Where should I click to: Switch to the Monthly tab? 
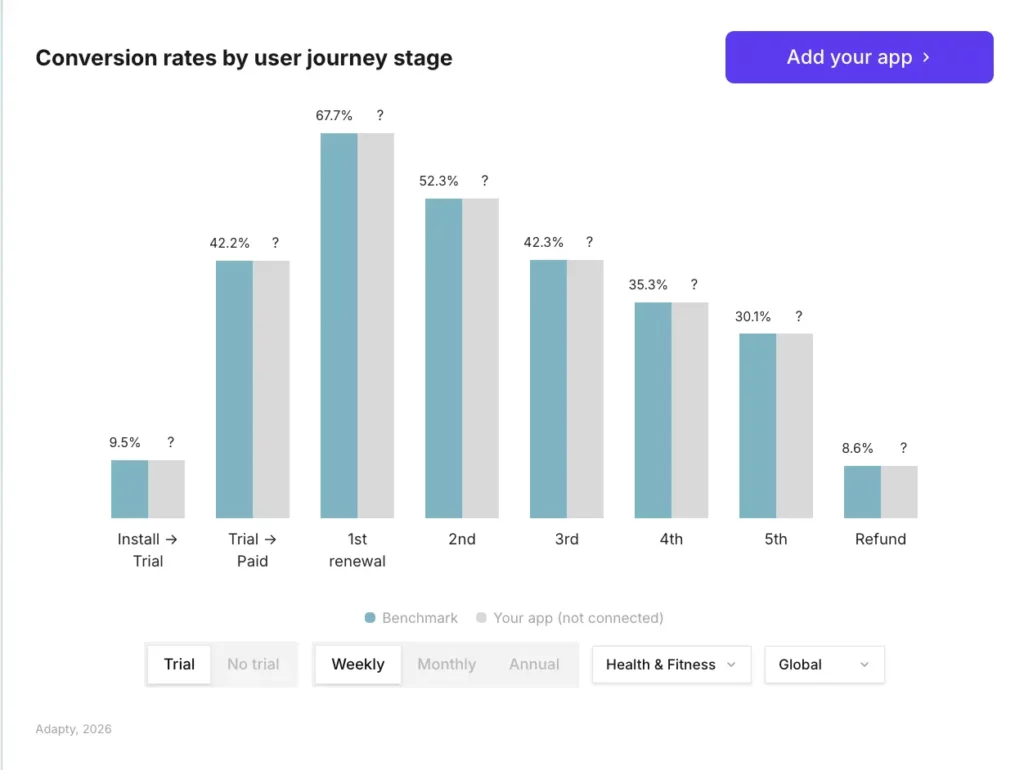[446, 664]
